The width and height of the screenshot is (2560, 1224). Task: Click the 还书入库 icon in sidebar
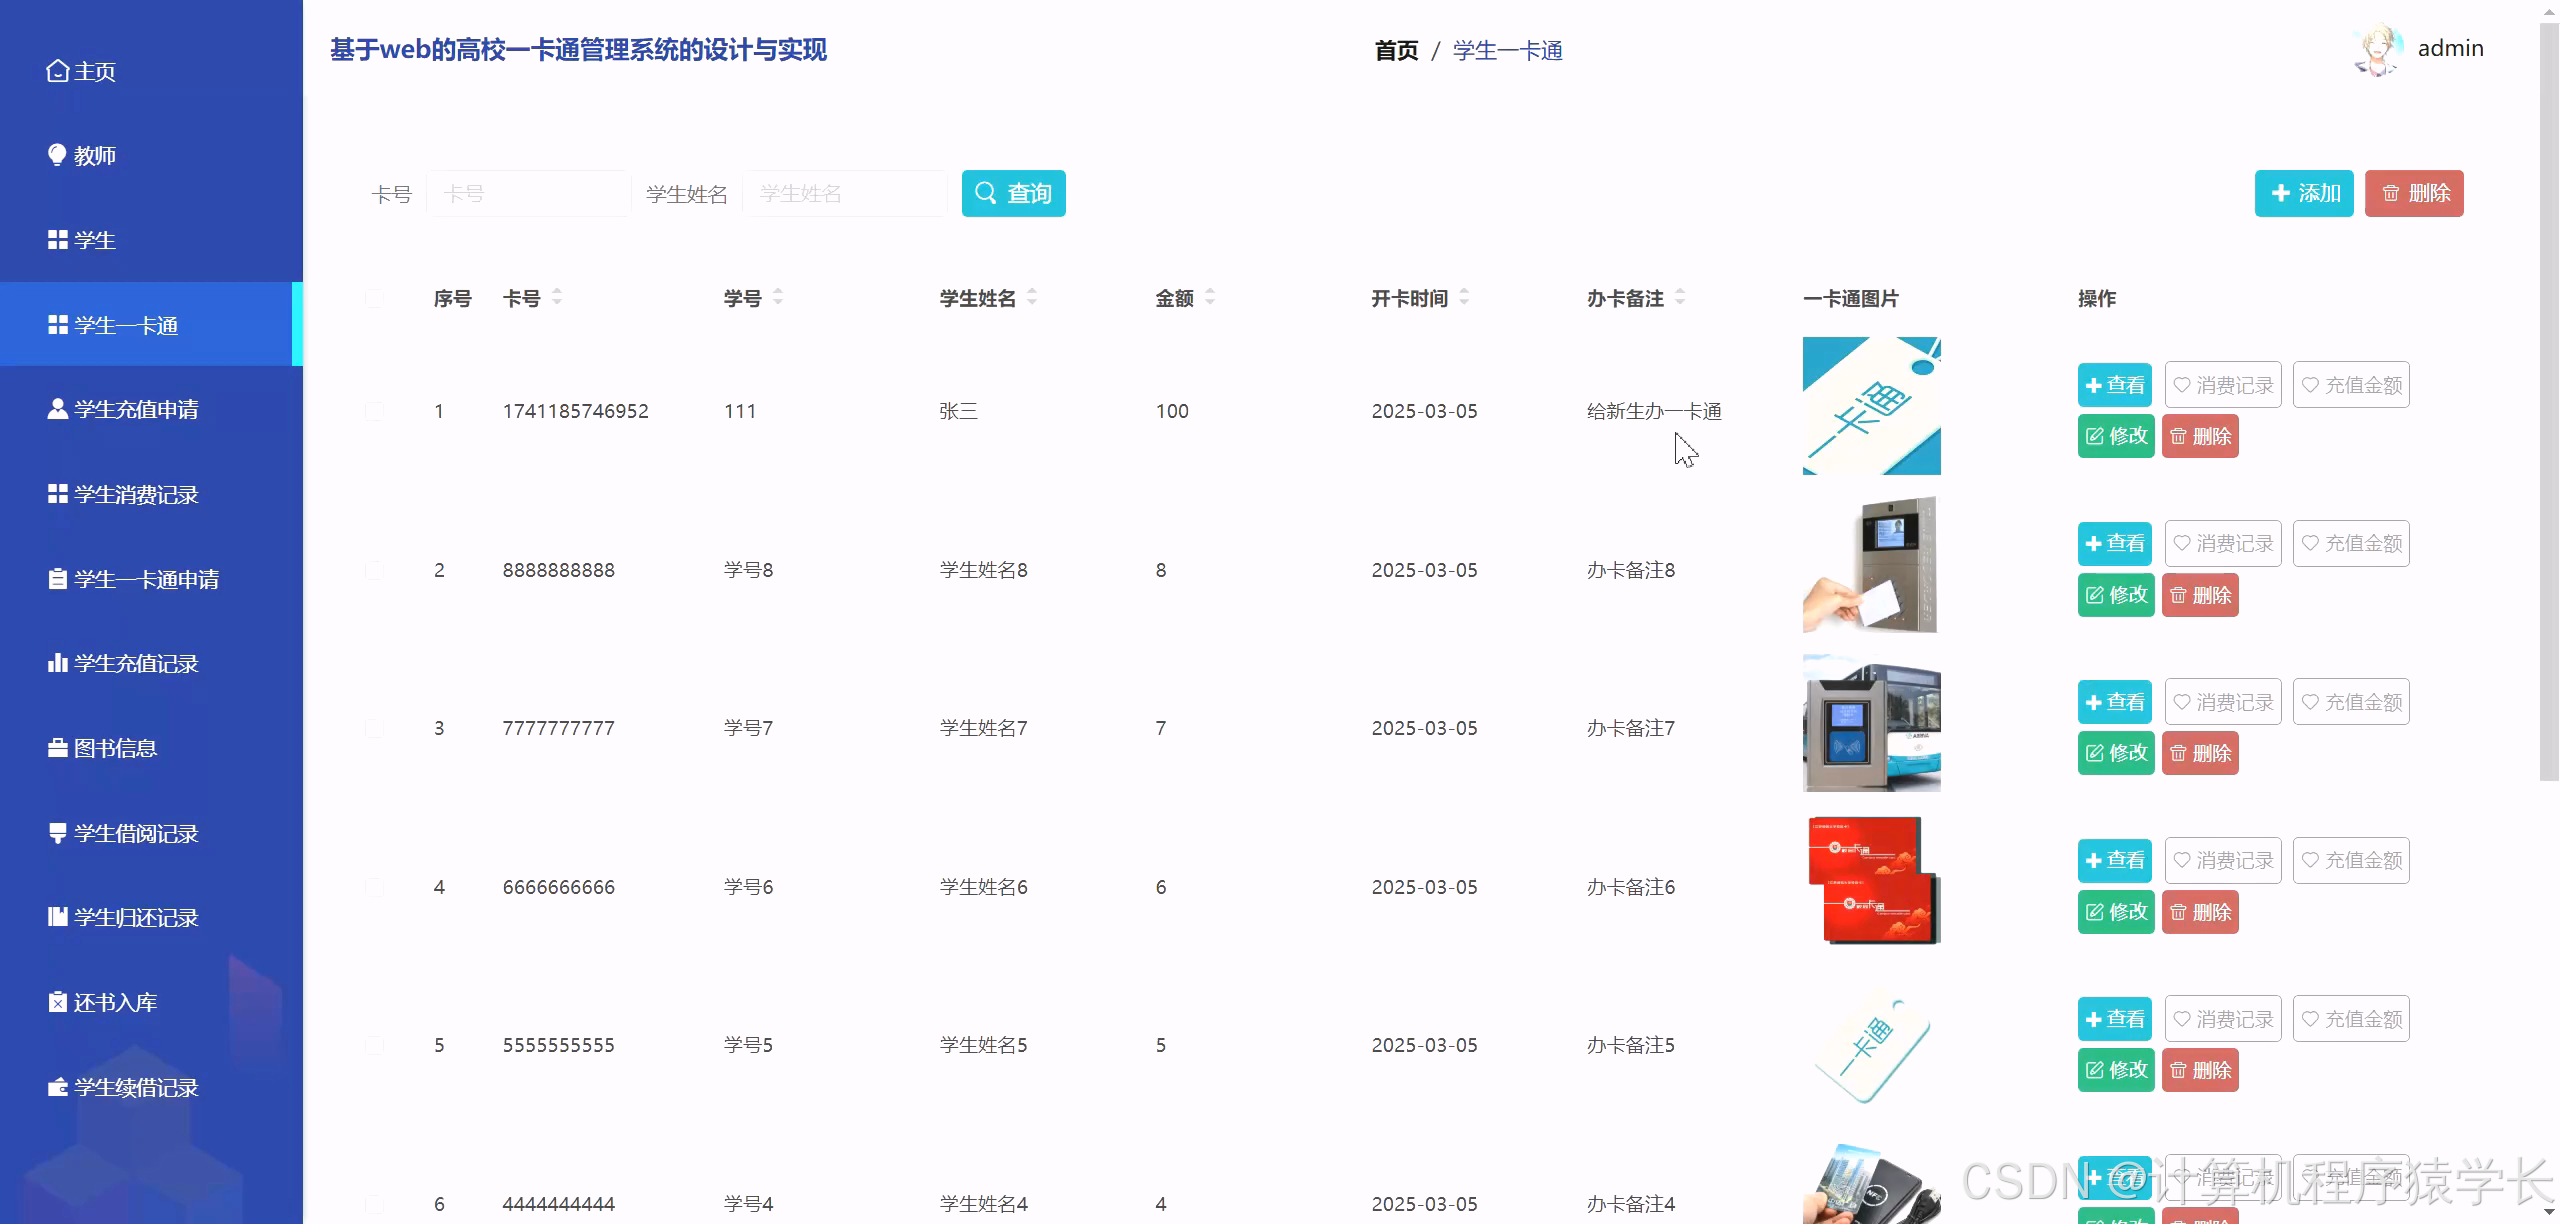pyautogui.click(x=57, y=1001)
